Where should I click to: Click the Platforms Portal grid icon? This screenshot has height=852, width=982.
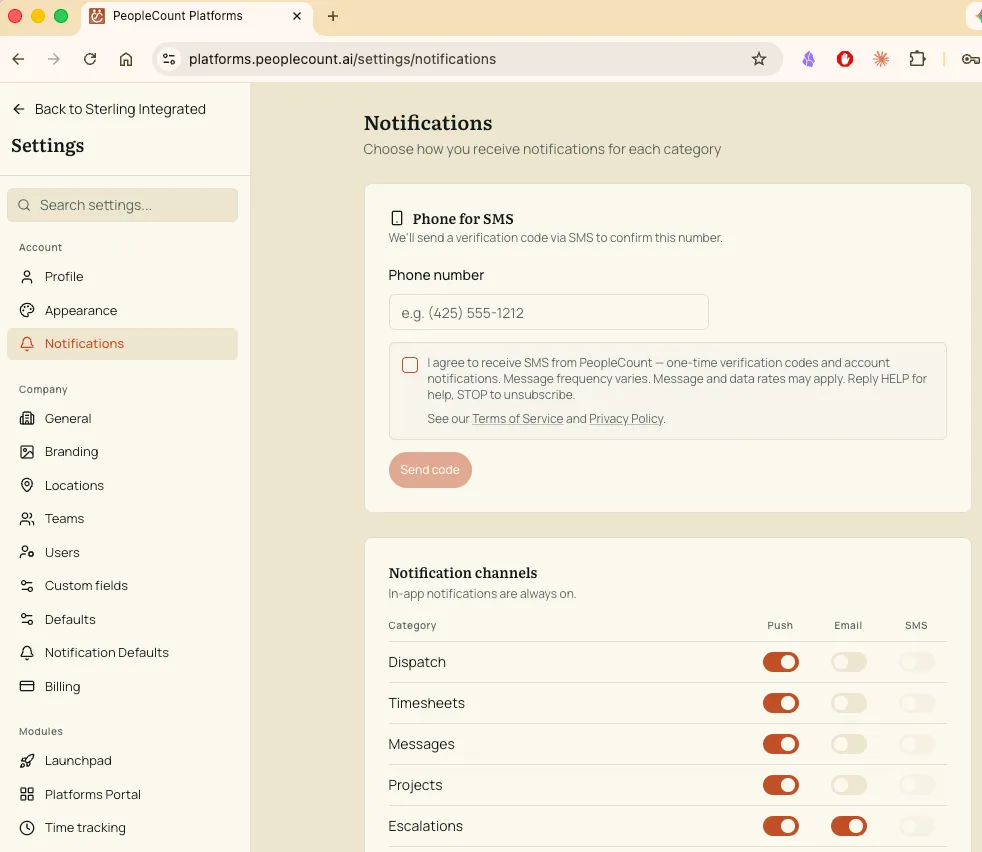tap(27, 794)
